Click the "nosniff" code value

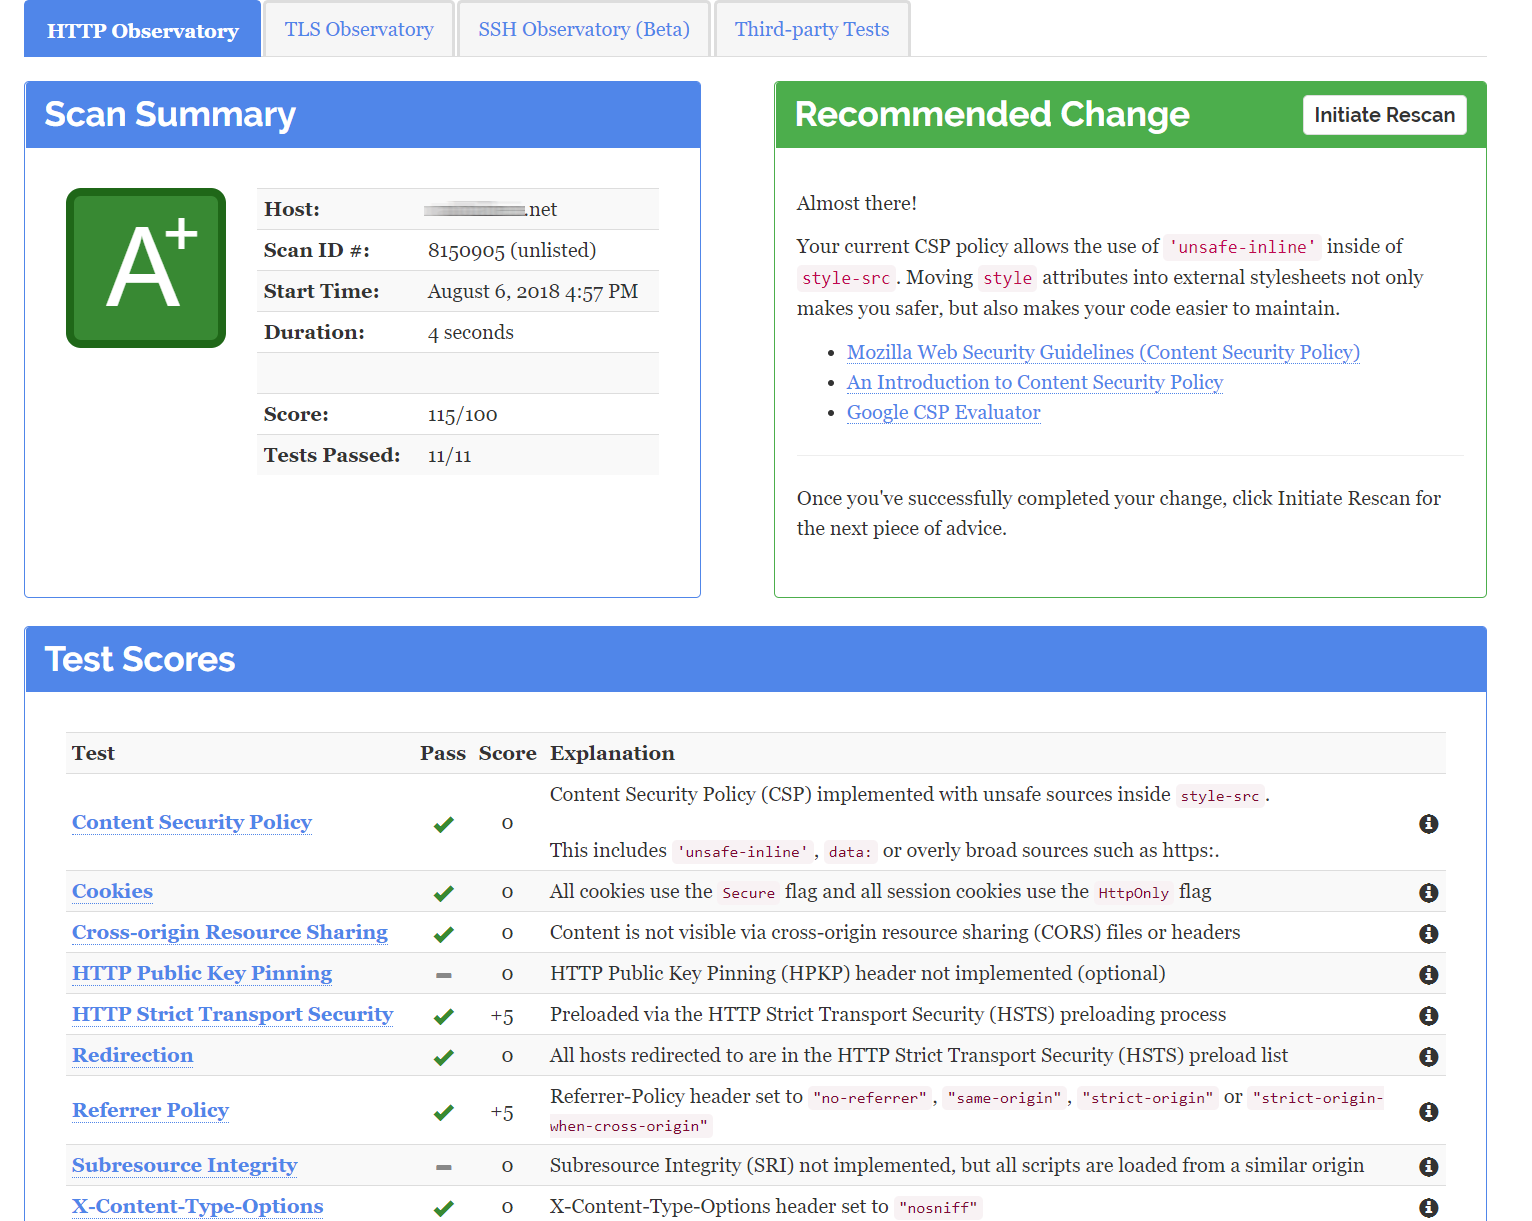tap(939, 1207)
